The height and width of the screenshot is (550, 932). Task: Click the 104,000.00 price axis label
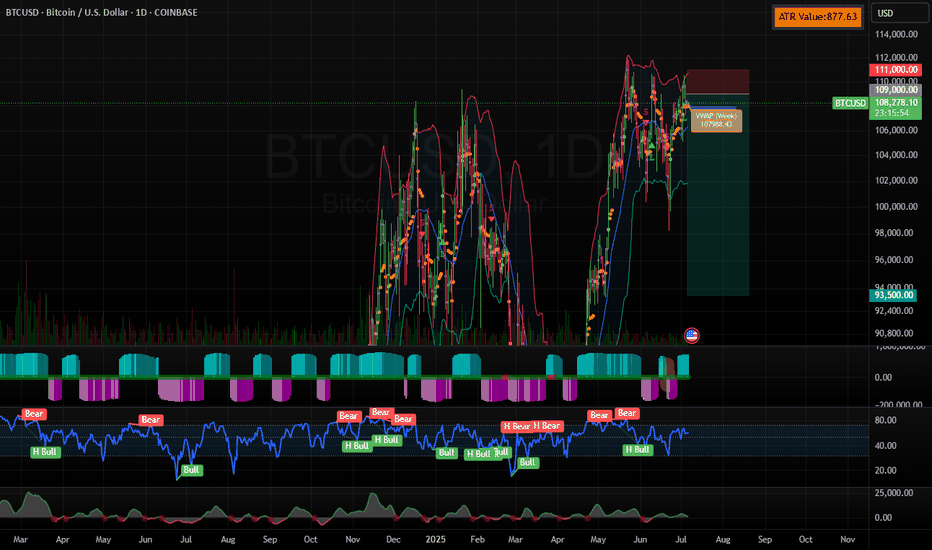pos(896,155)
